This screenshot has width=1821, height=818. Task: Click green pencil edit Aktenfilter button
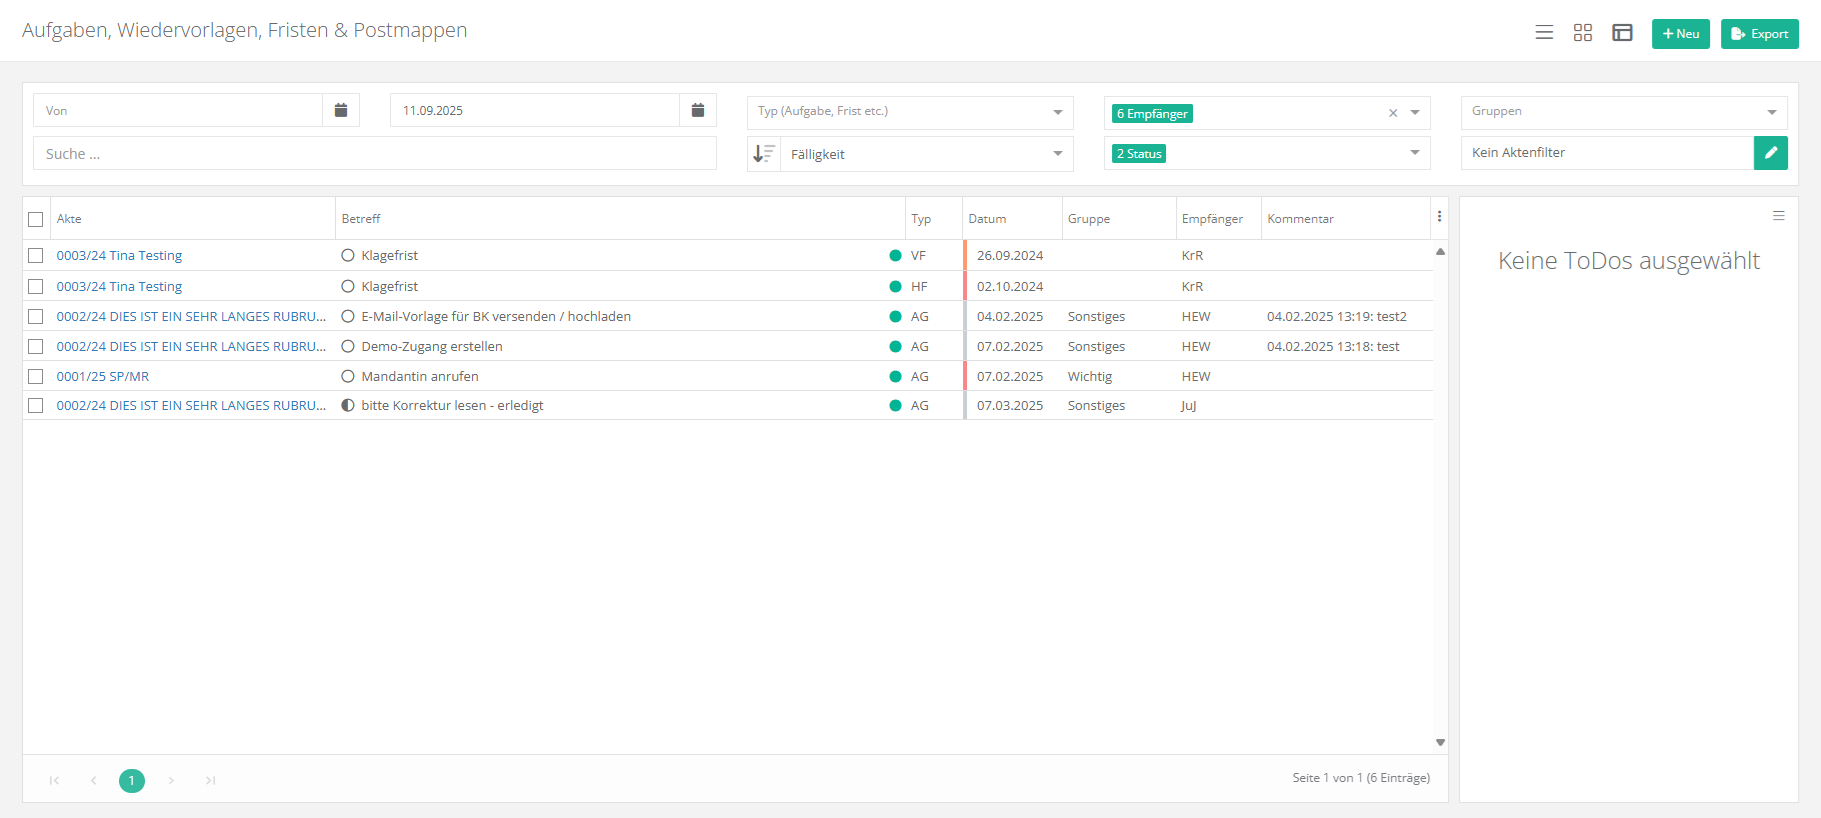coord(1770,153)
